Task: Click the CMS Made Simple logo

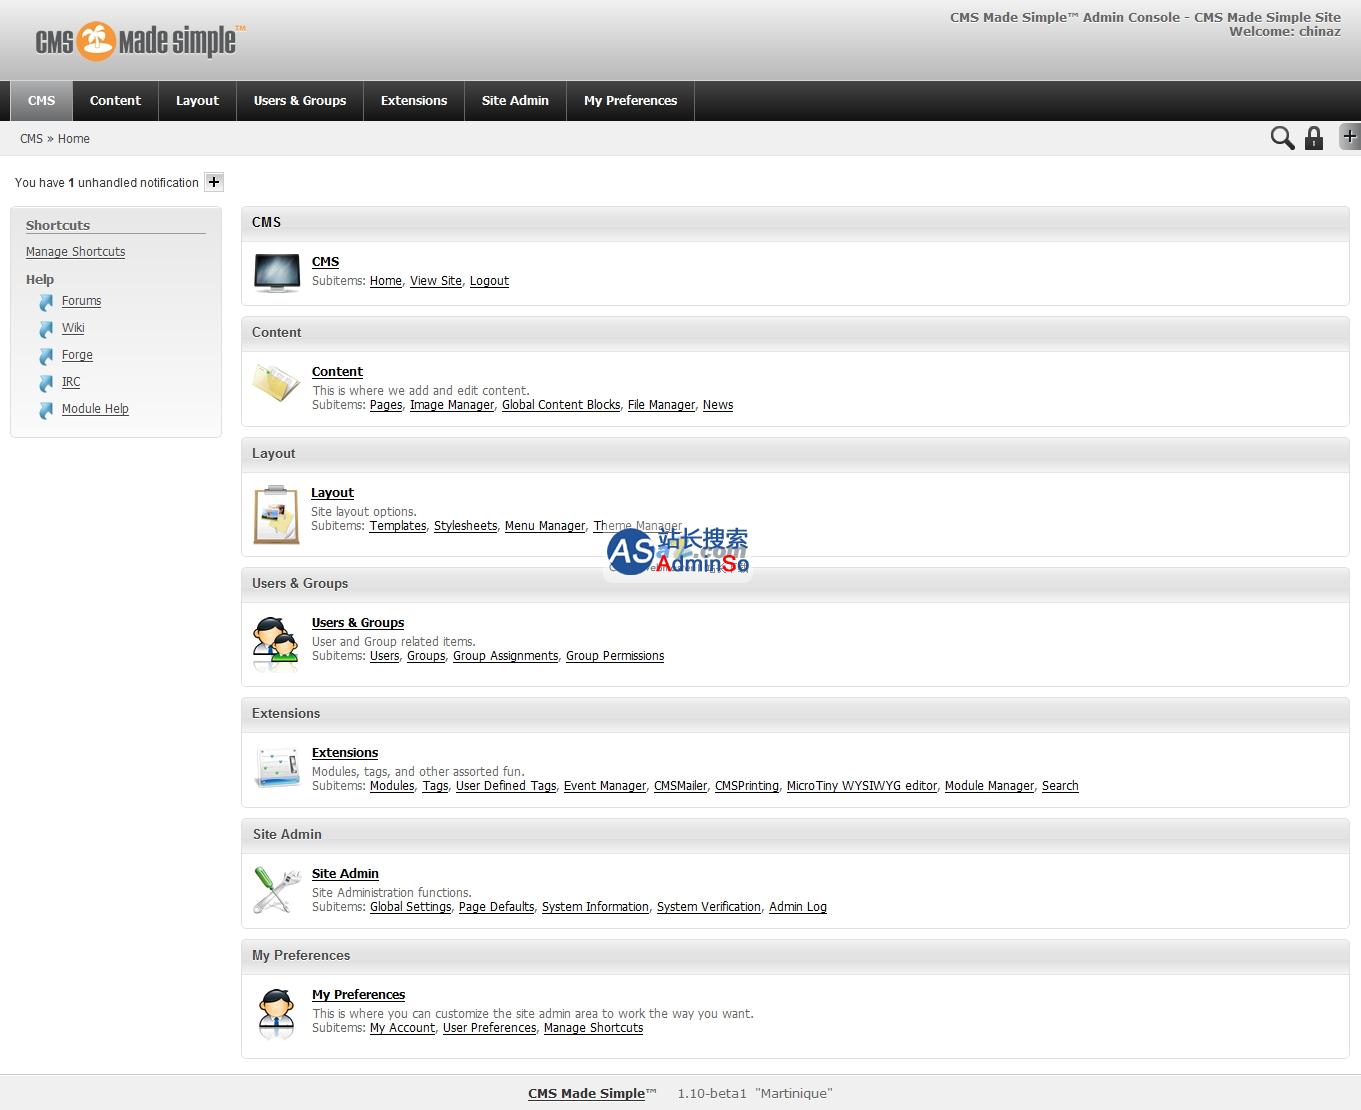Action: coord(140,41)
